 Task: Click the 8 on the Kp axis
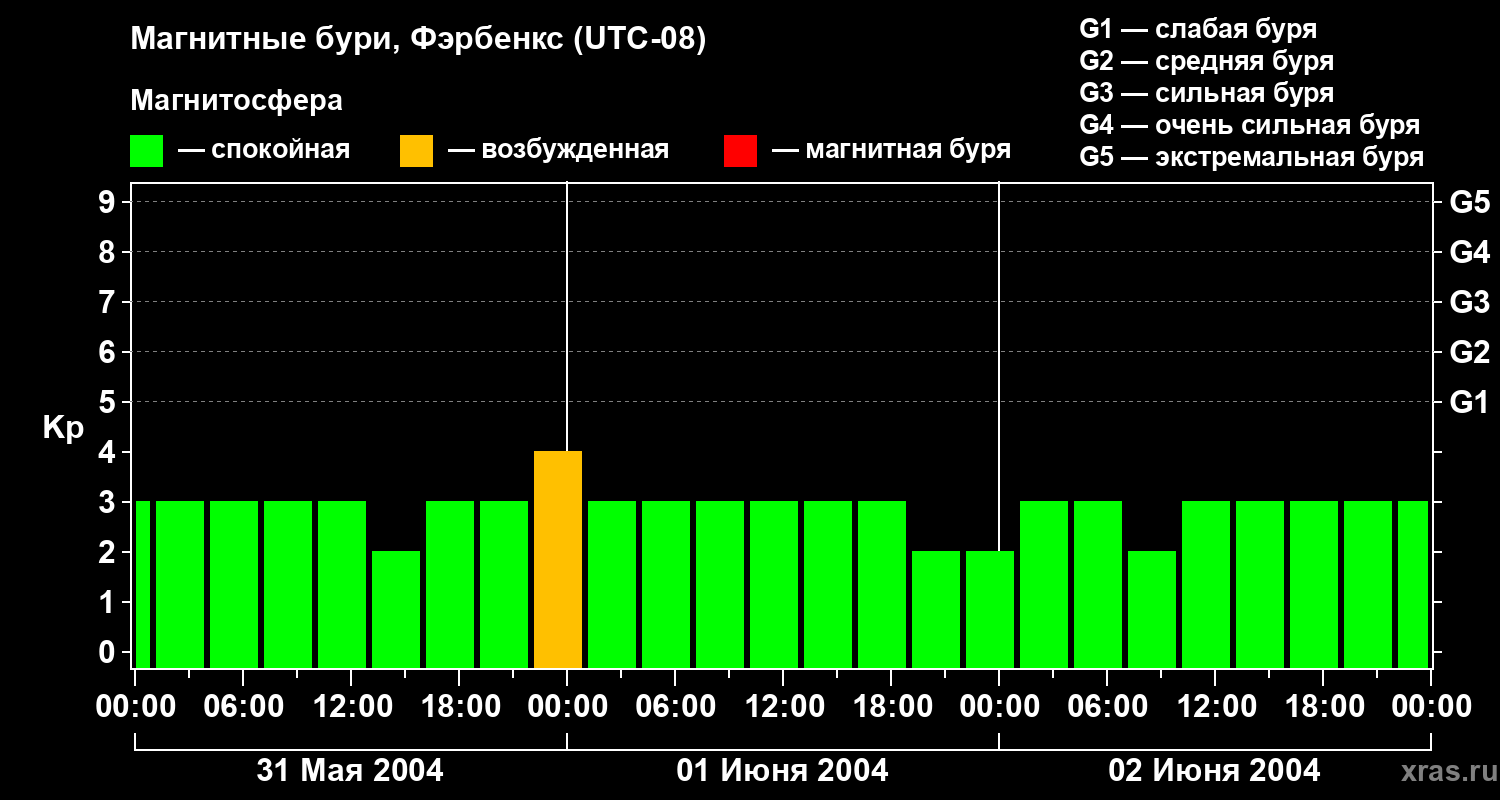[x=109, y=252]
